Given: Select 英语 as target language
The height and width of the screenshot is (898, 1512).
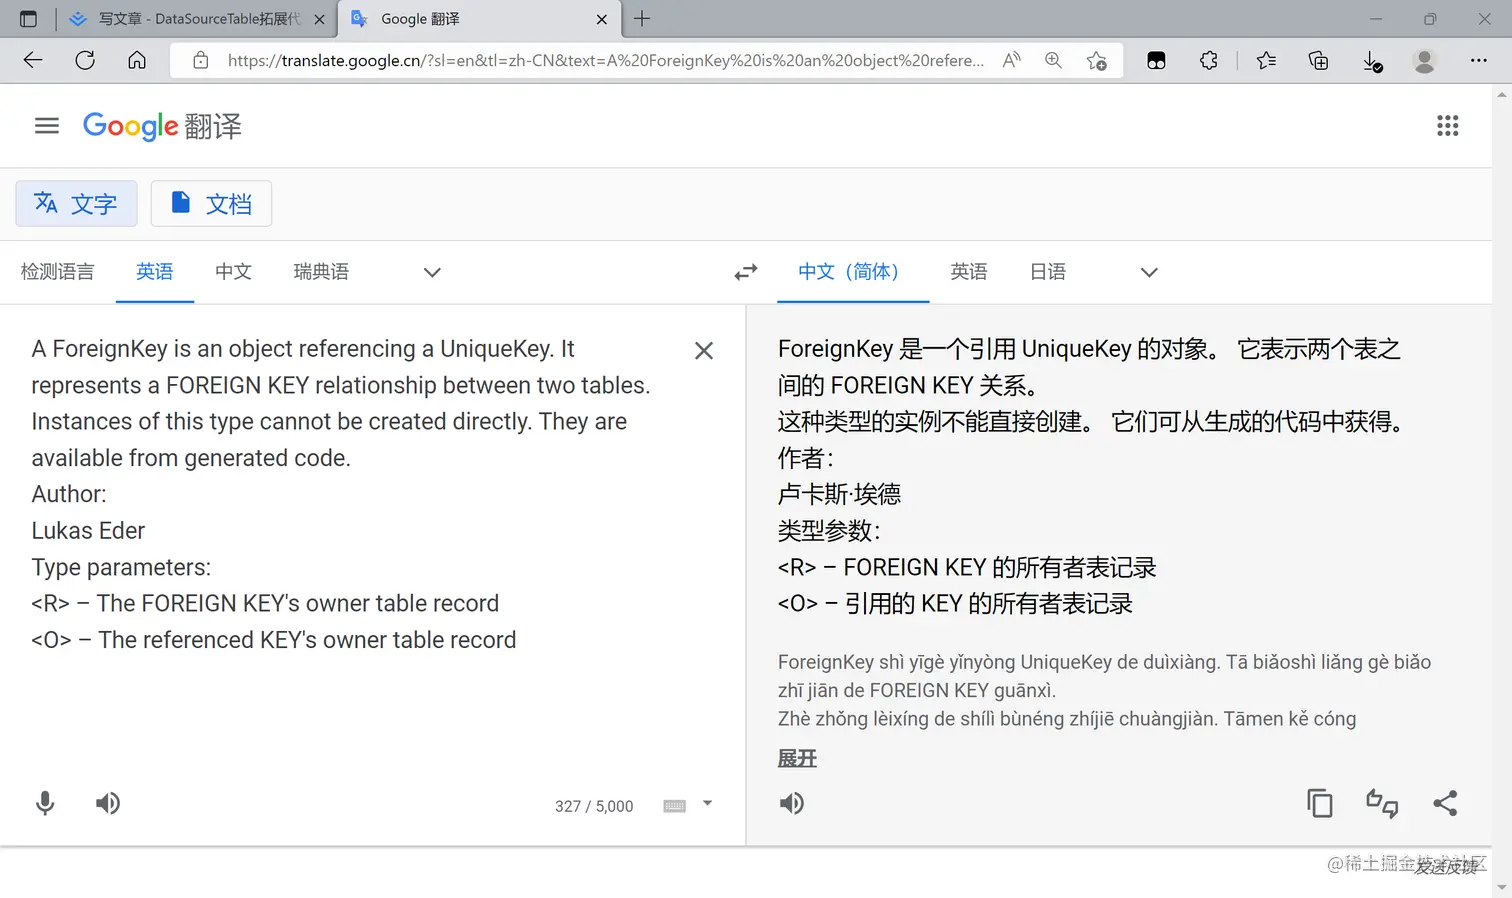Looking at the screenshot, I should (x=969, y=272).
